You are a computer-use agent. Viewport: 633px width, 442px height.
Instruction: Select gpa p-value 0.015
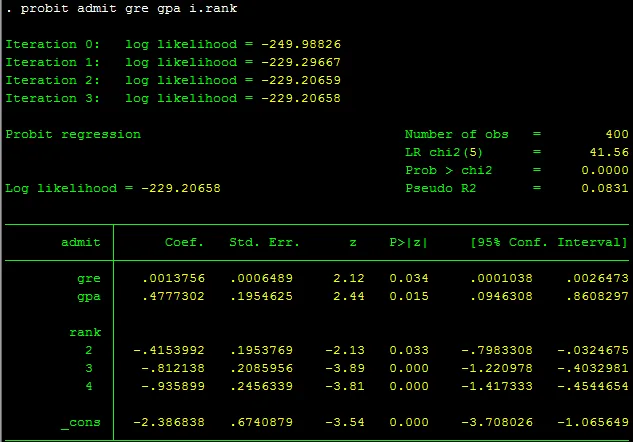409,296
